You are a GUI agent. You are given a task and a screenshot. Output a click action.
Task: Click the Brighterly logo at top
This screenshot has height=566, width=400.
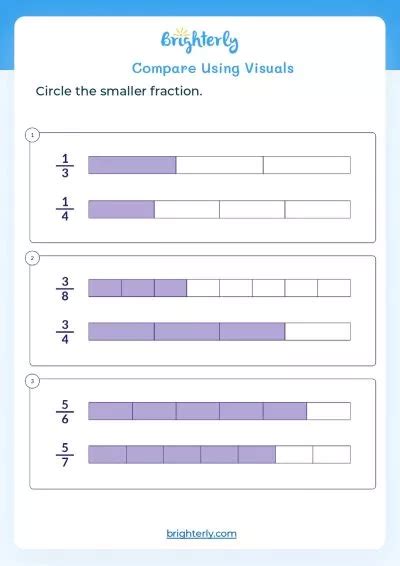[x=200, y=40]
